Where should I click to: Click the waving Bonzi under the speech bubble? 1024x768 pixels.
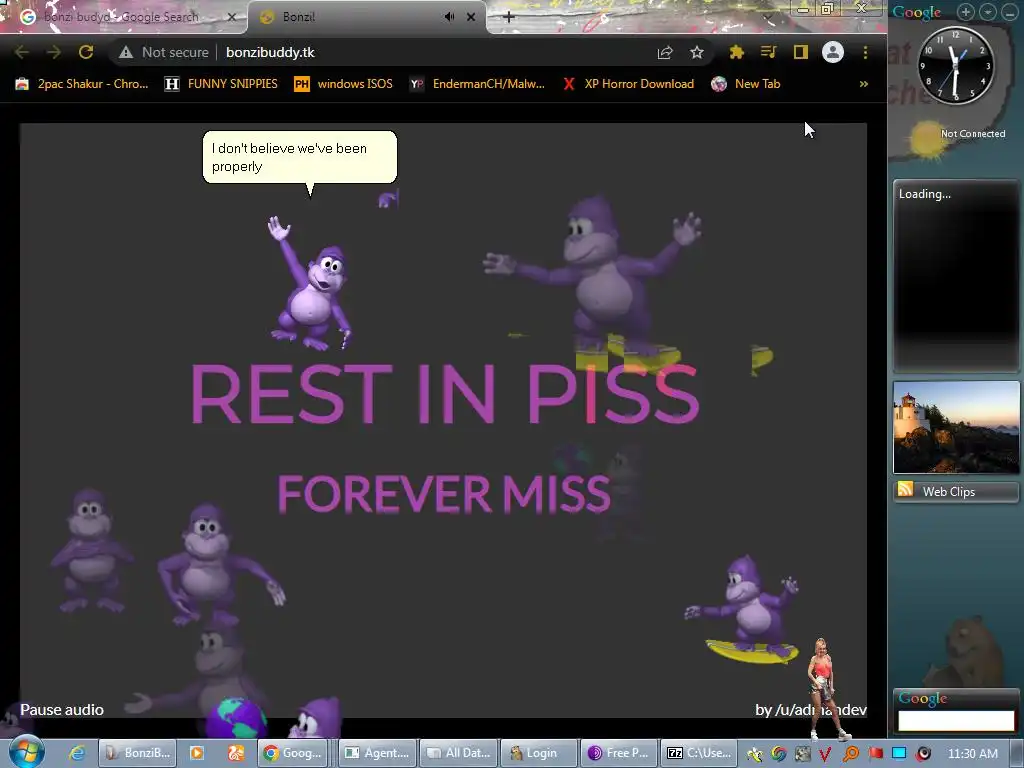311,283
